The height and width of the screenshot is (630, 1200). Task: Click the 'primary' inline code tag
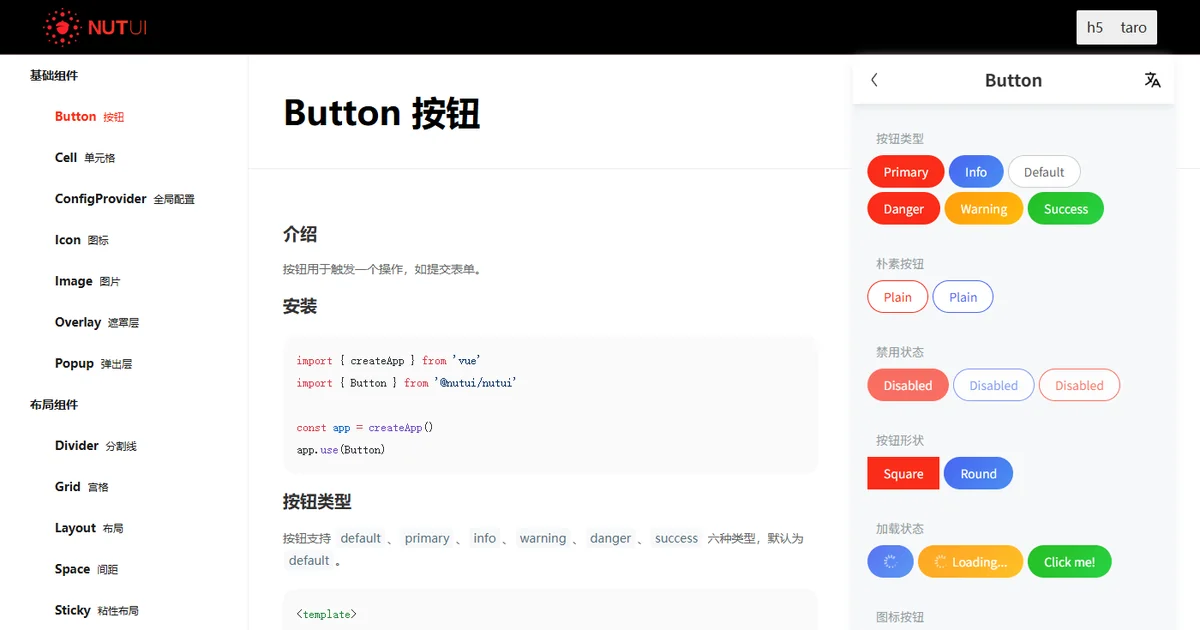(427, 538)
